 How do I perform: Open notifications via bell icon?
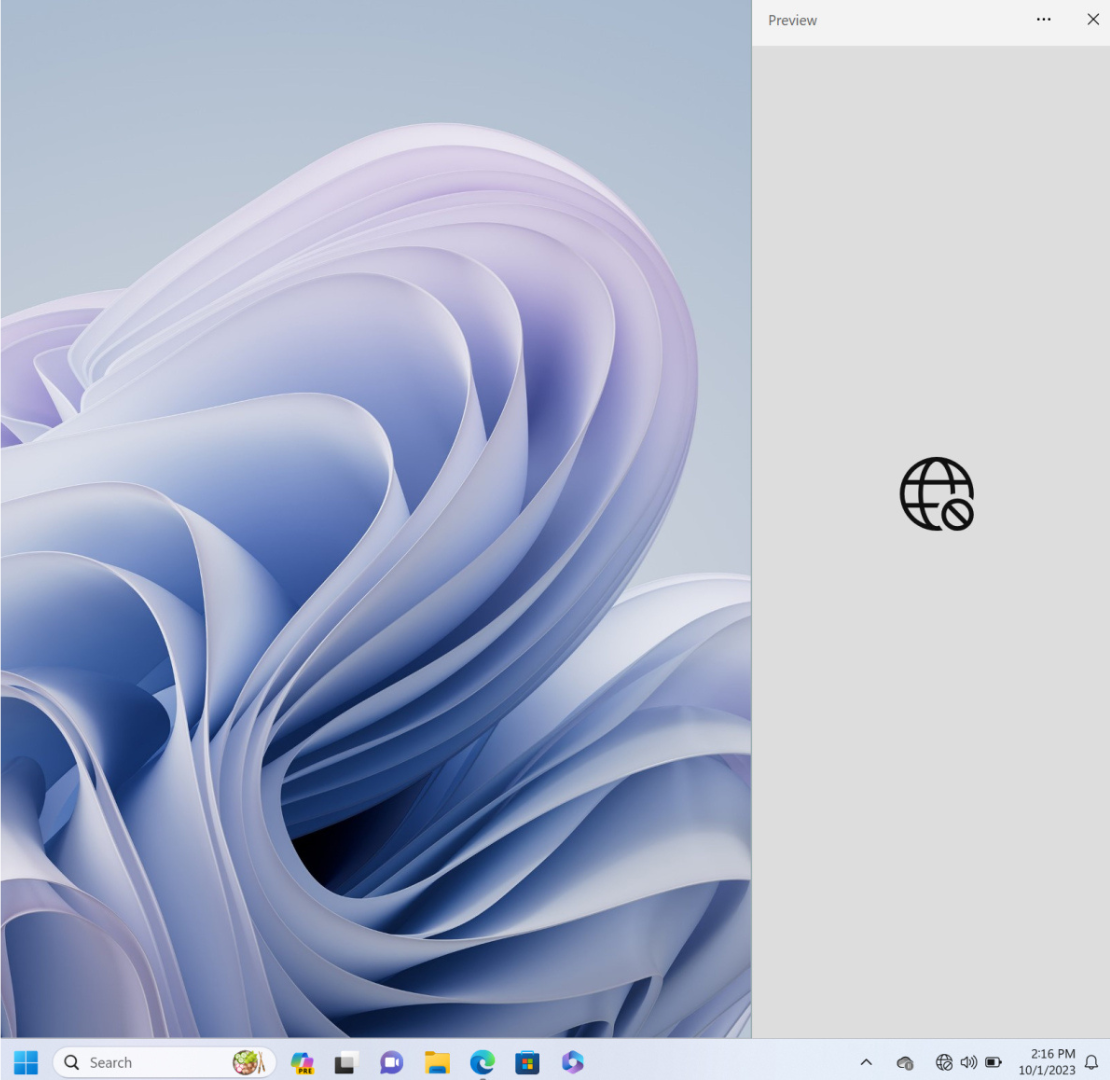(x=1091, y=1062)
